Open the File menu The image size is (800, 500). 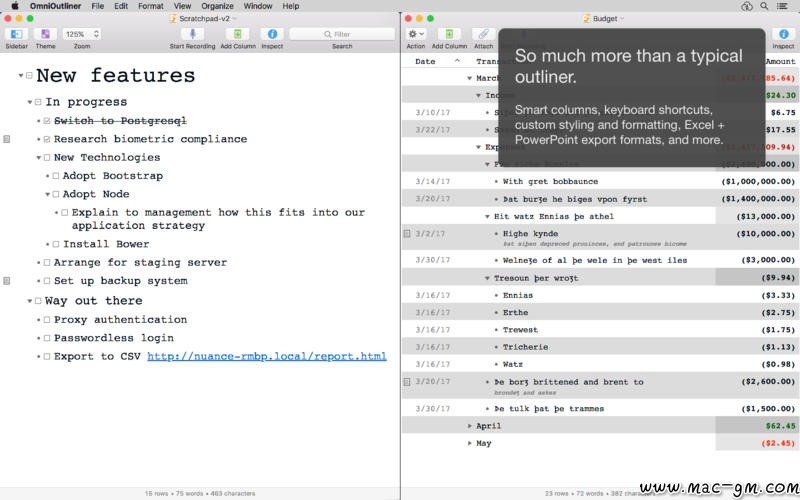[97, 6]
